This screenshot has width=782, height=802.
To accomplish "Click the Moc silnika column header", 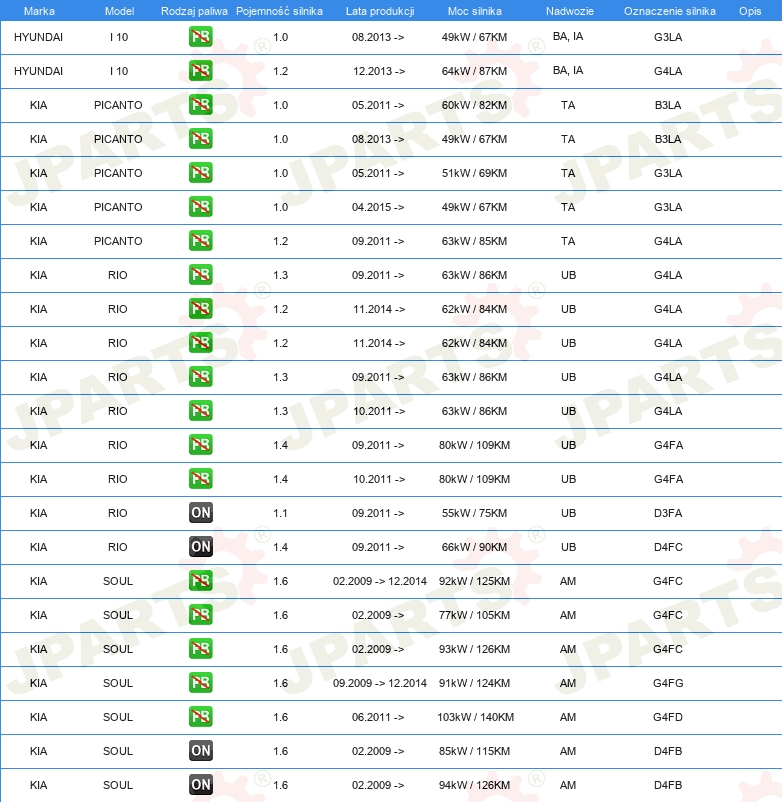I will 475,11.
